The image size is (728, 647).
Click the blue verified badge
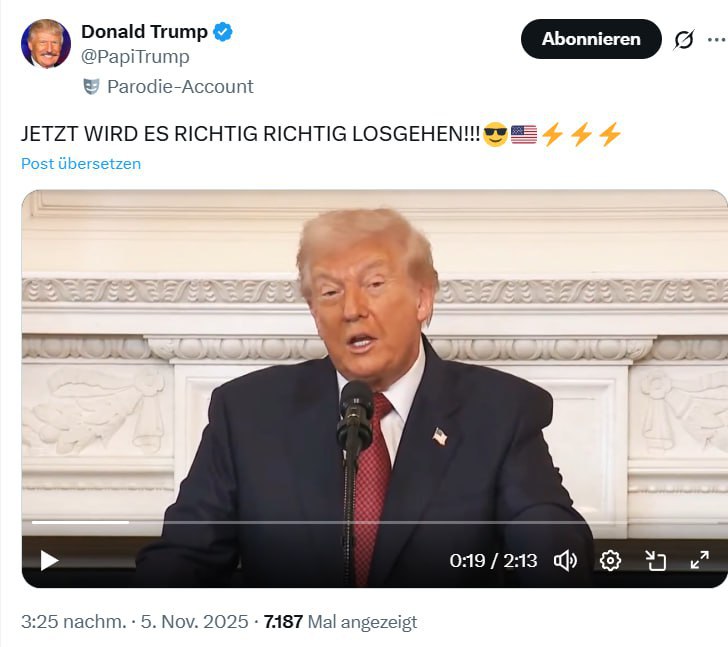pos(223,32)
